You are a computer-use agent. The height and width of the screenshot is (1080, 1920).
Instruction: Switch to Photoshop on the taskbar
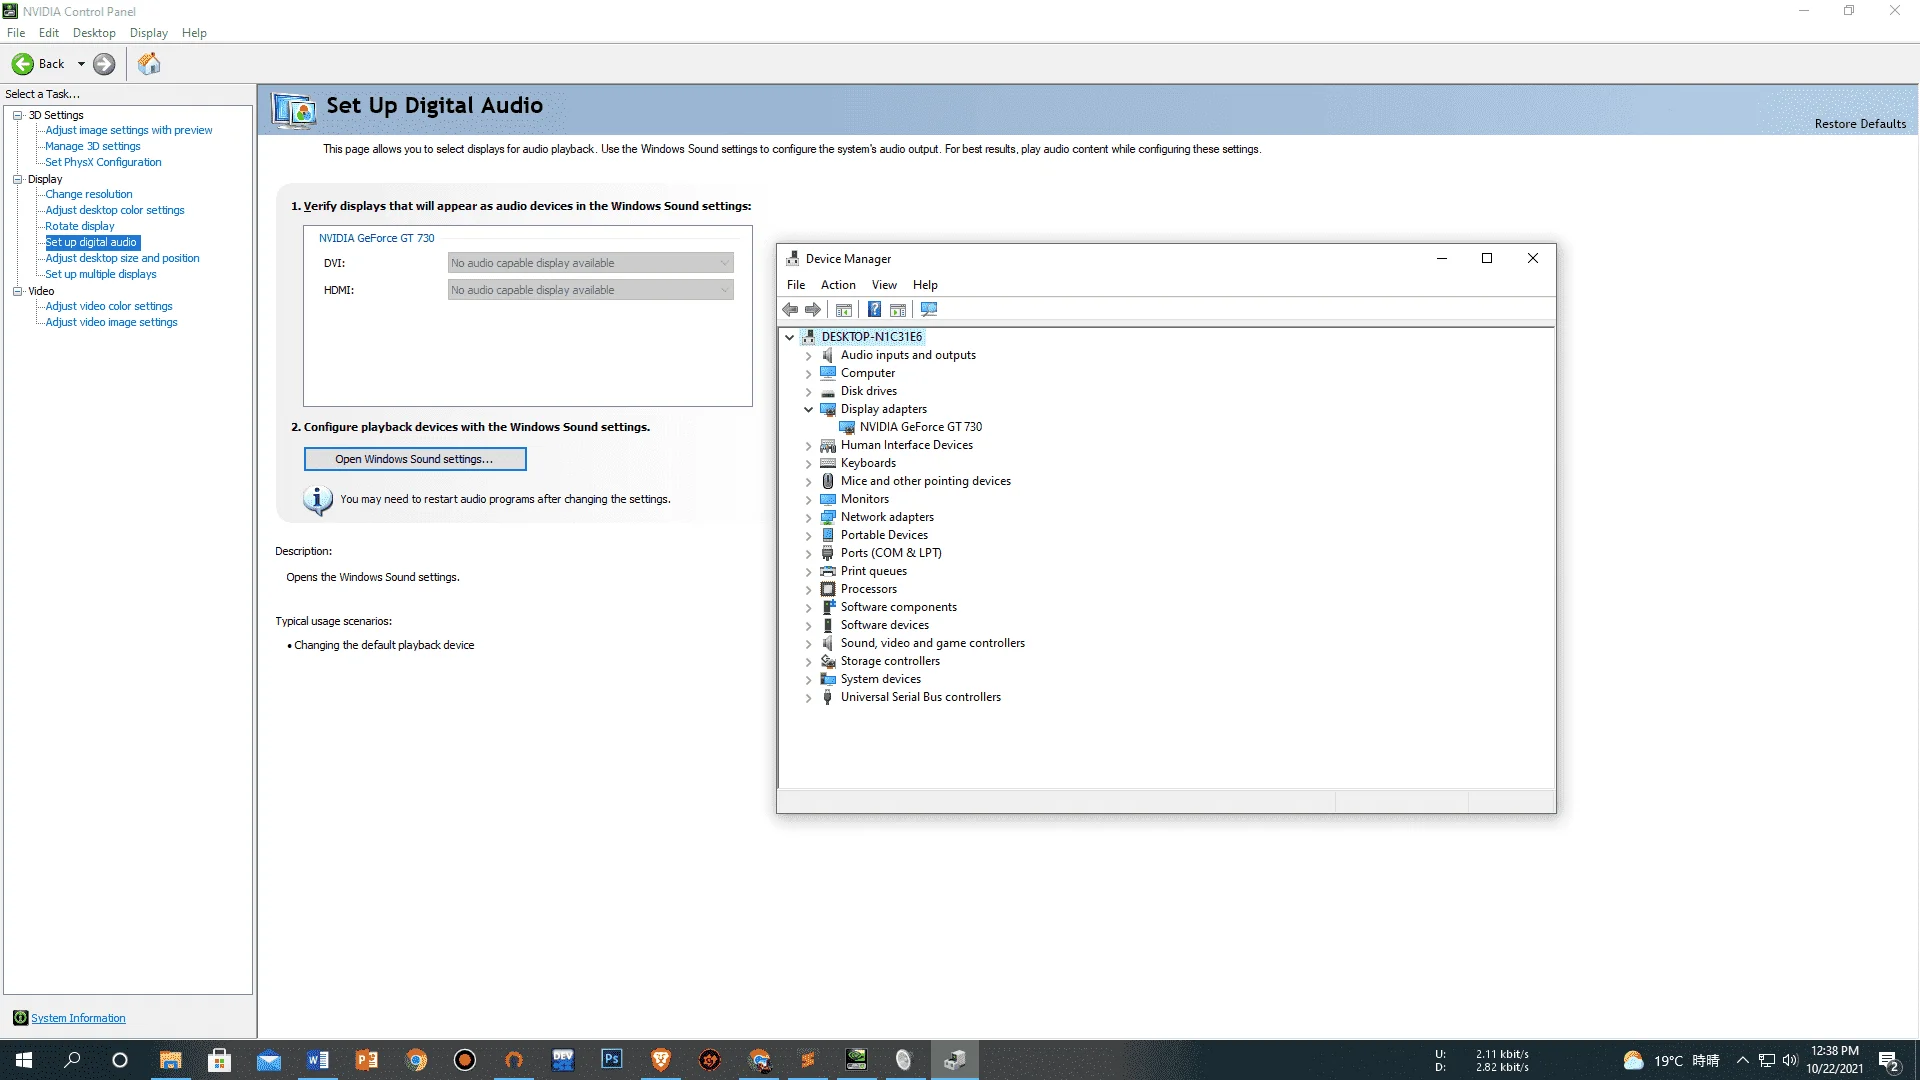612,1060
